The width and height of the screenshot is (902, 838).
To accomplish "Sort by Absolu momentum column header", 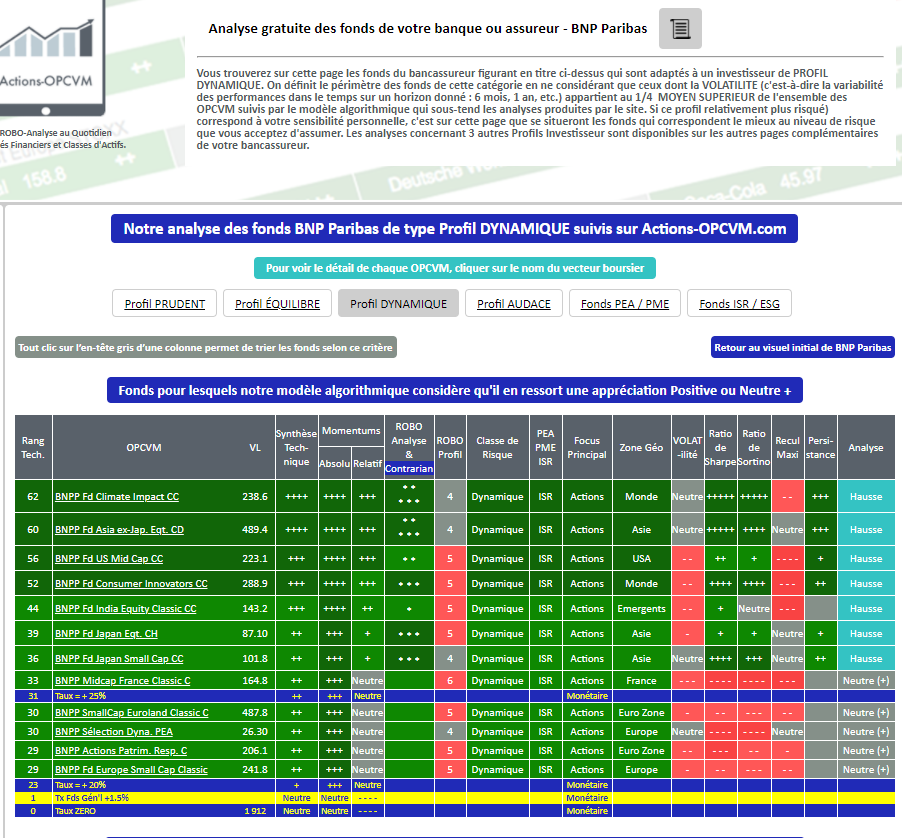I will click(x=334, y=464).
